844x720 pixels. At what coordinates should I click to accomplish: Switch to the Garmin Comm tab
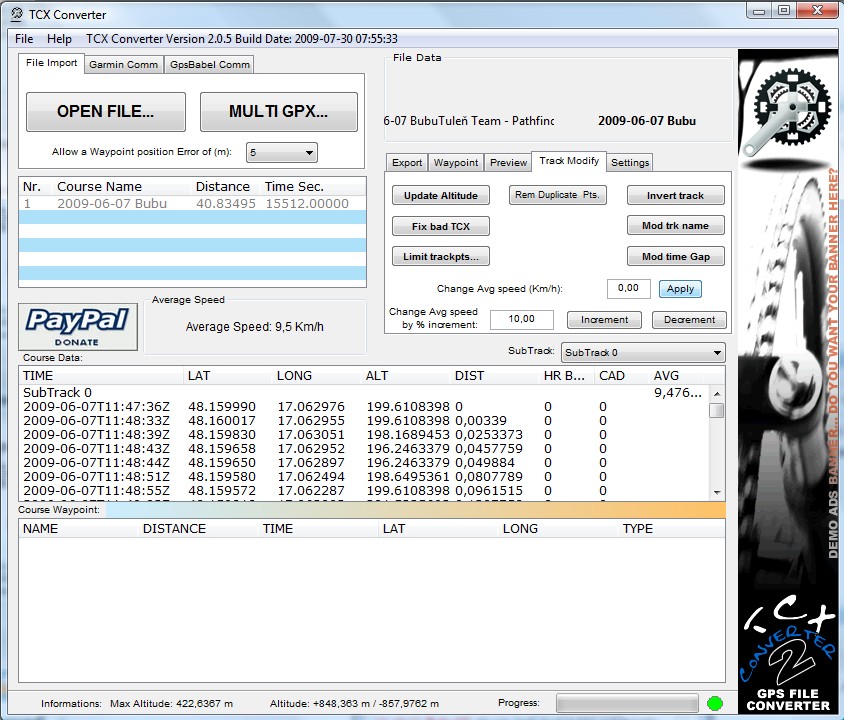point(123,65)
